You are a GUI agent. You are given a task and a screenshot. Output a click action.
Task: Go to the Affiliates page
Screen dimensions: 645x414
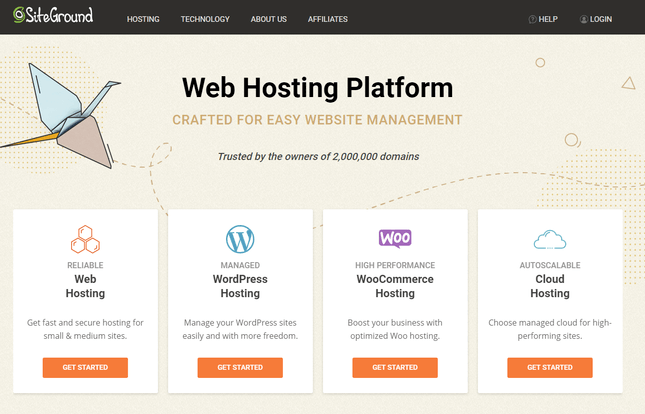point(328,19)
